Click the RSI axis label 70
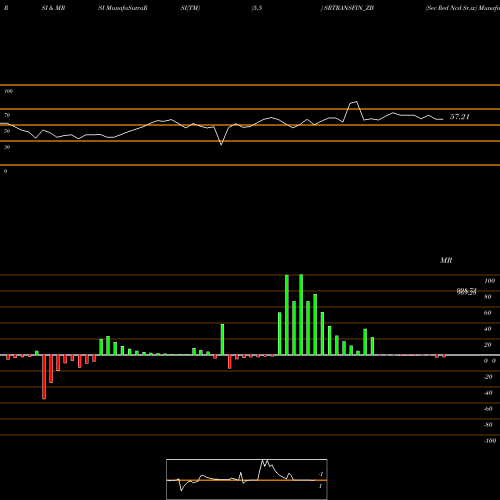The width and height of the screenshot is (500, 500). click(x=7, y=115)
